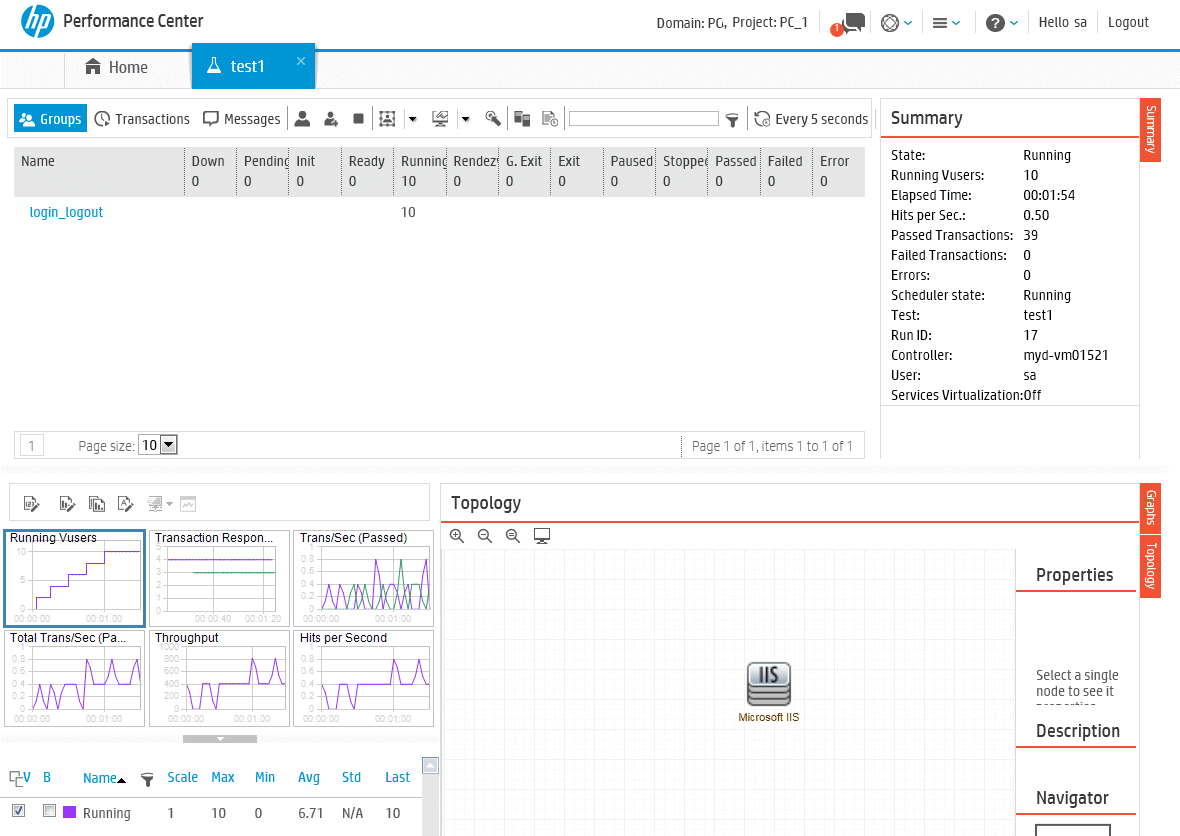Click the line graph thumbnail icon in toolbar
Screen dimensions: 1180x836
188,503
